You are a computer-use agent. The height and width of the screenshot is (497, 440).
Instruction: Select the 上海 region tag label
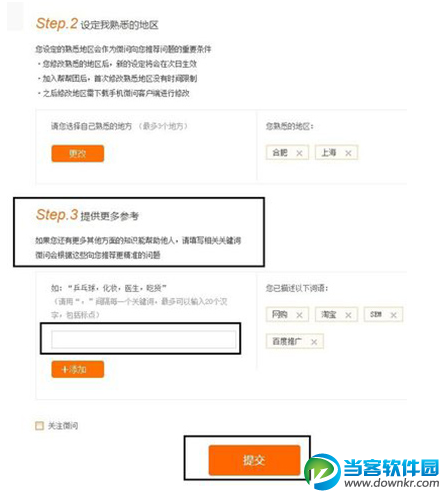pos(329,153)
